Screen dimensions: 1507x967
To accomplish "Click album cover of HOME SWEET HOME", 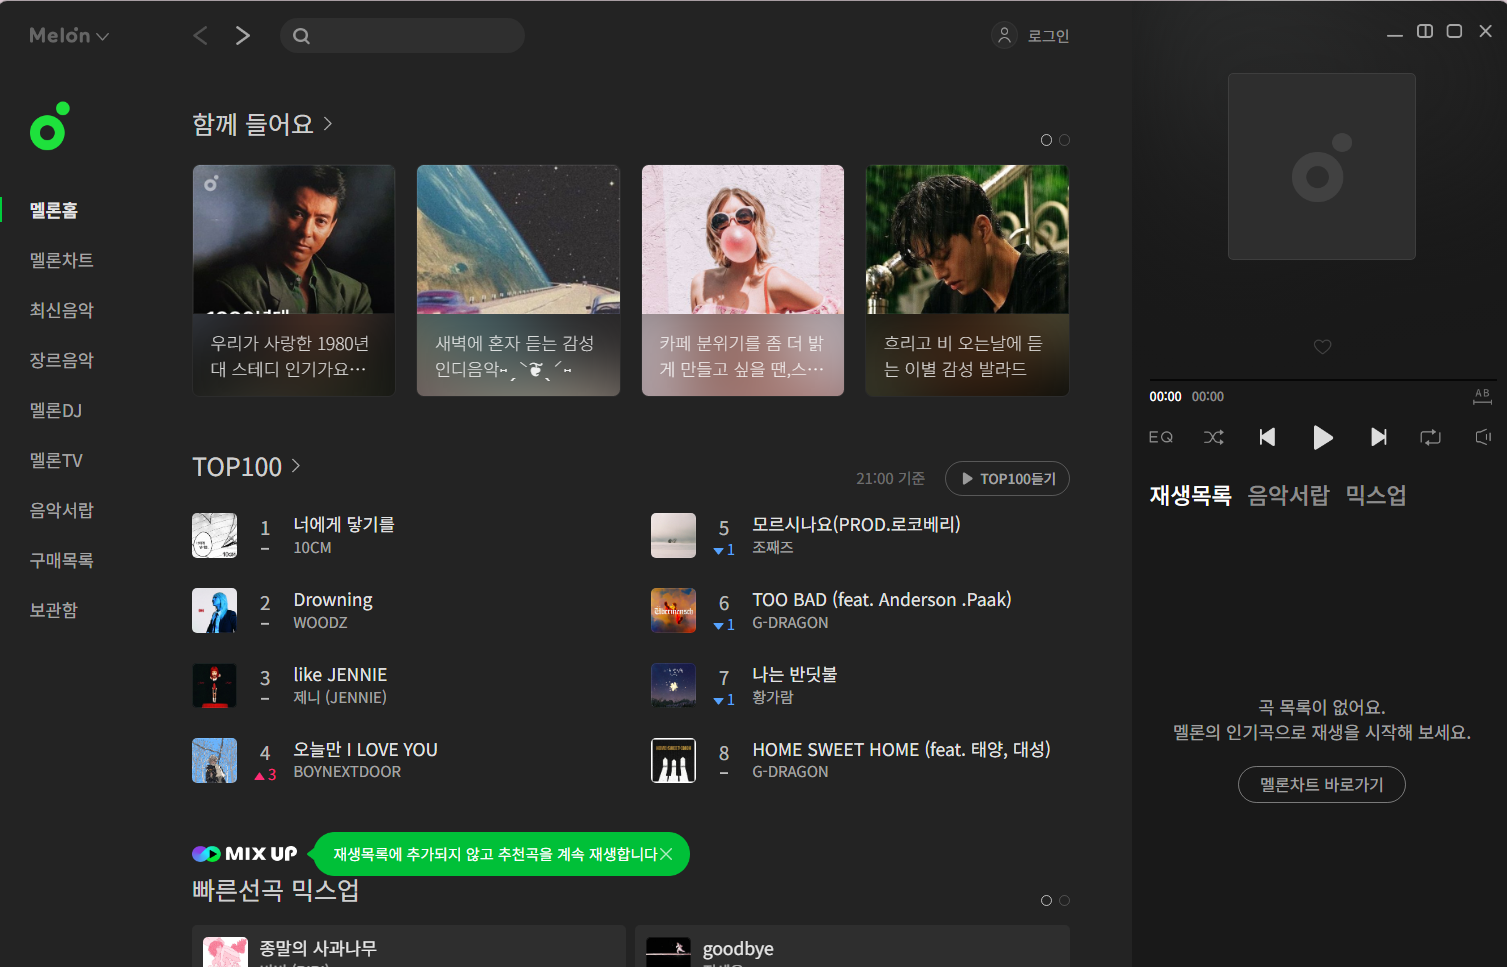I will click(673, 760).
